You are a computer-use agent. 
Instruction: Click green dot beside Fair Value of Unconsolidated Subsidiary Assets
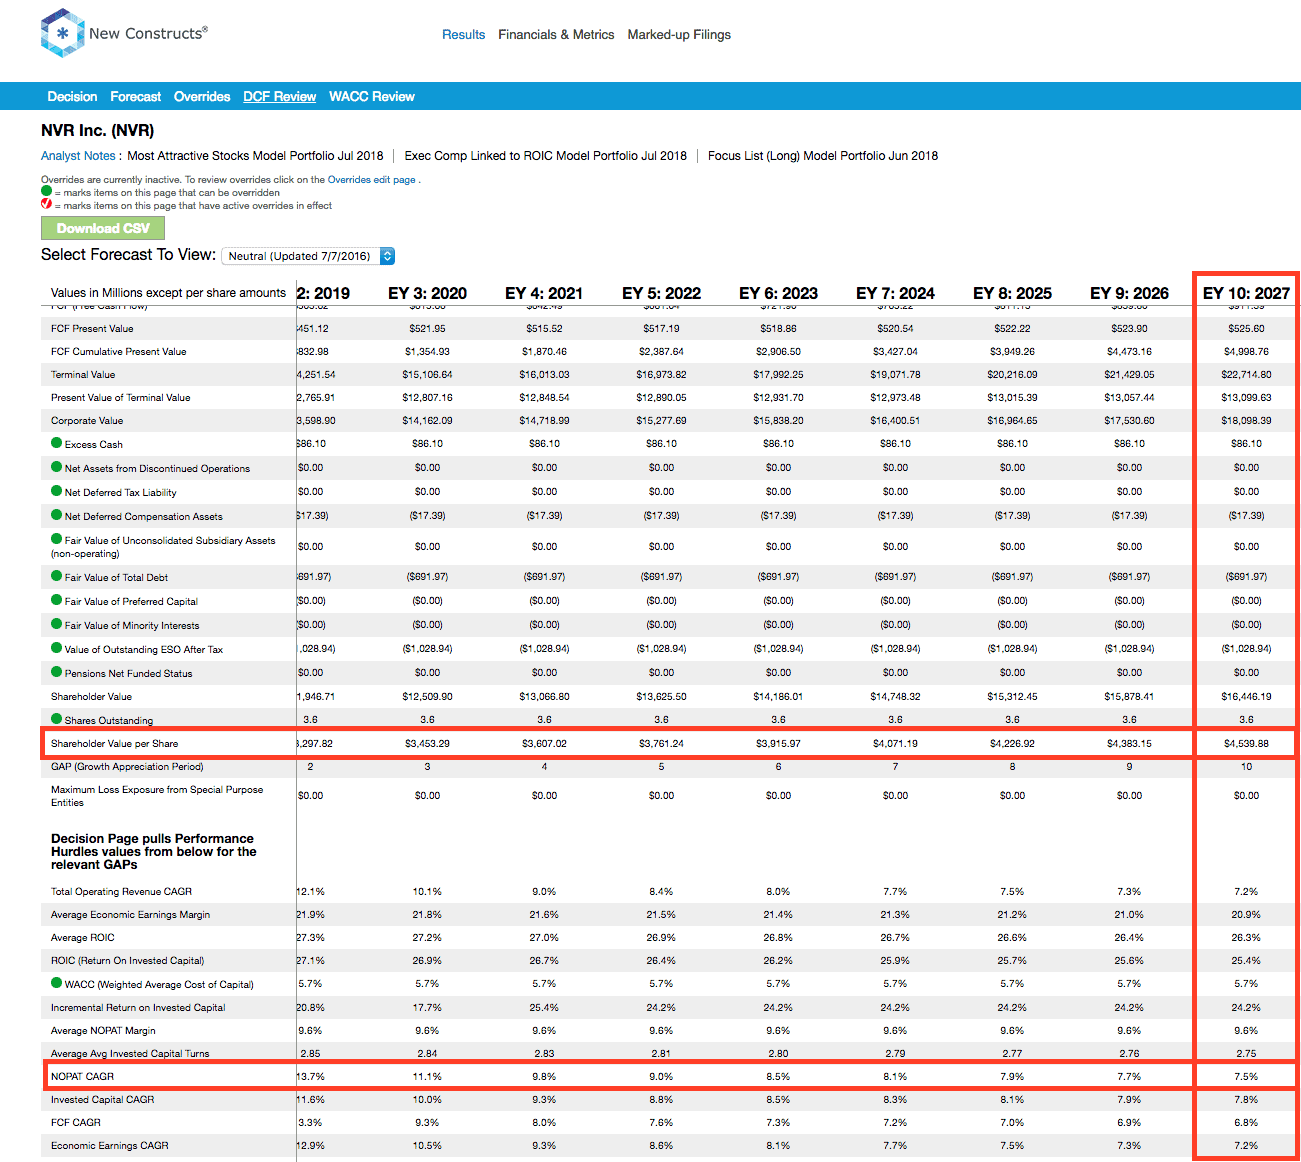(x=57, y=539)
